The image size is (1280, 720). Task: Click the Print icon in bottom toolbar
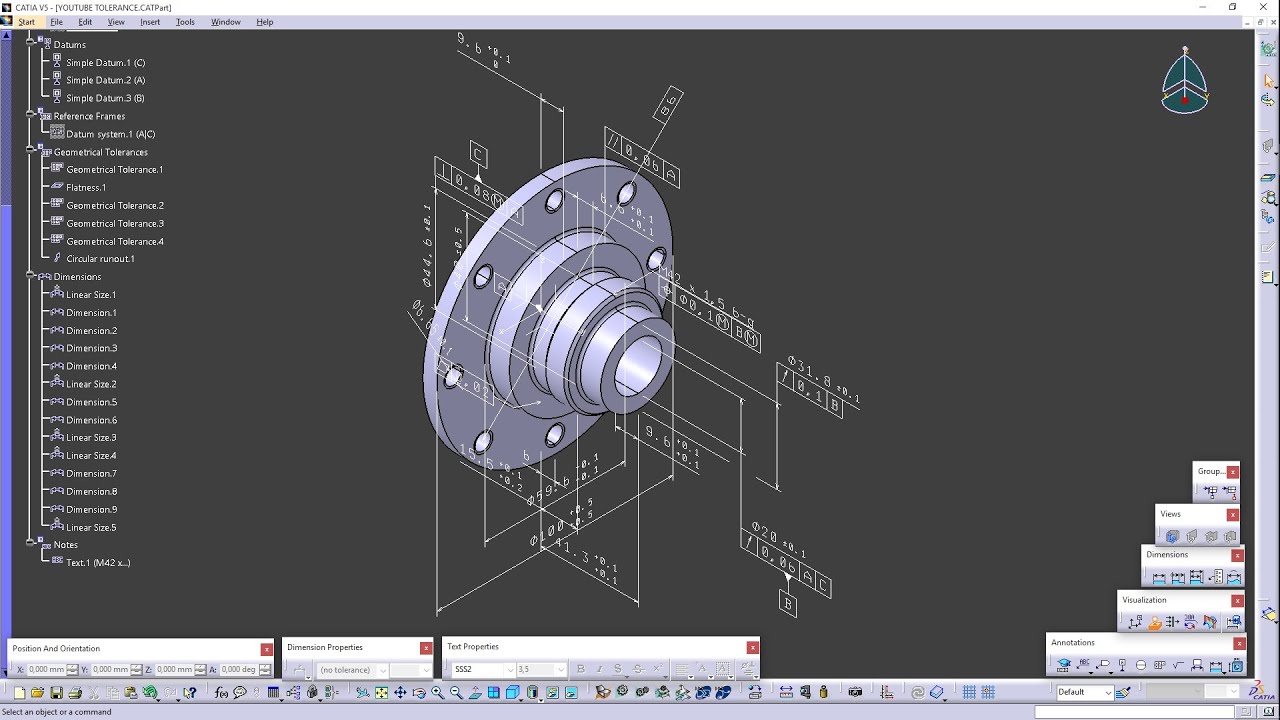(x=75, y=692)
